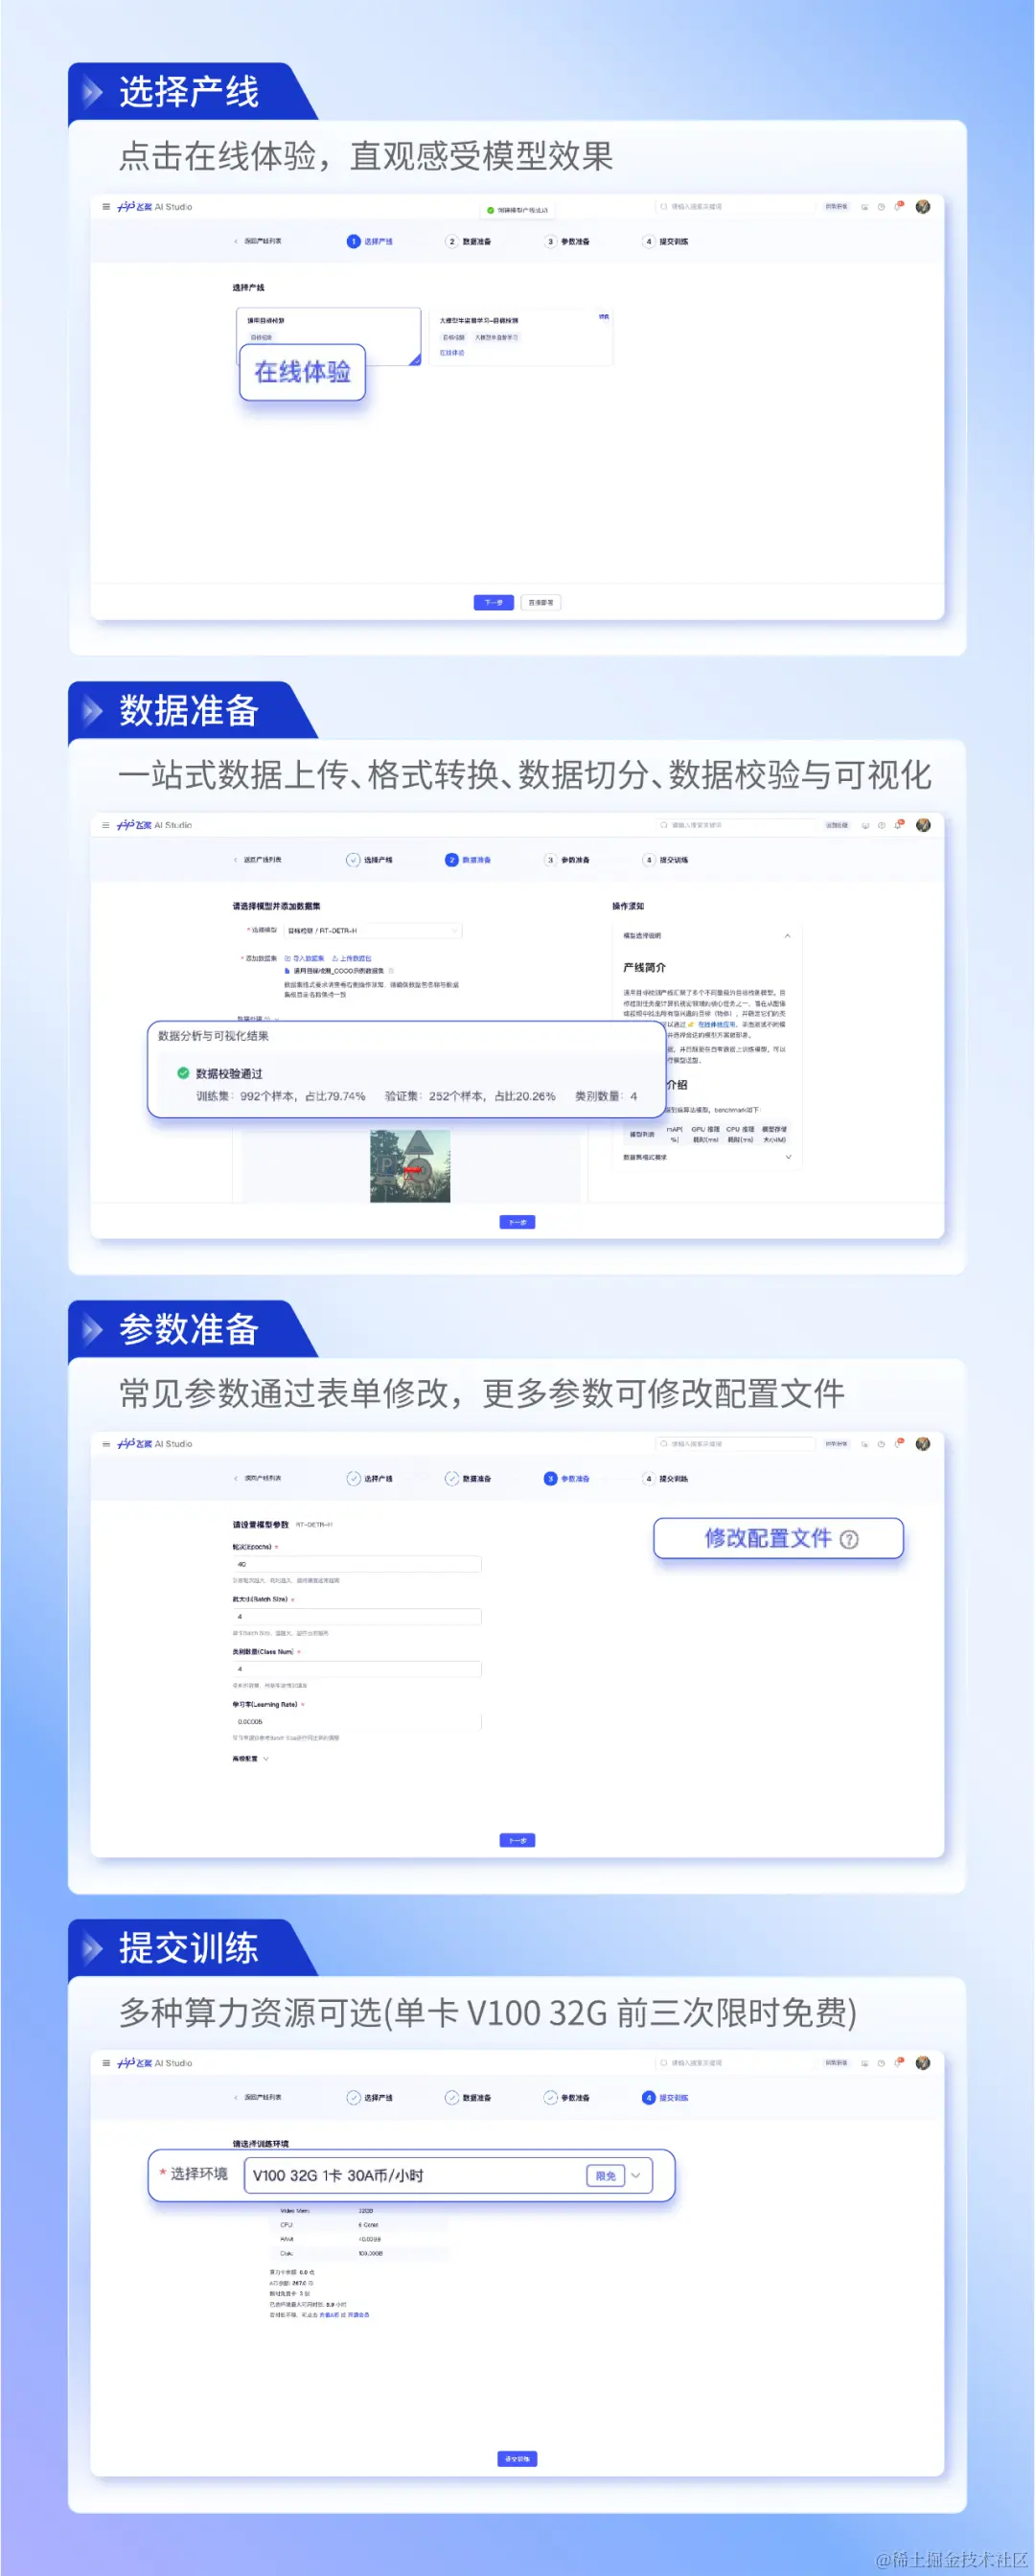Click completed 数据准备 step in 参数准备 screenshot
Image resolution: width=1035 pixels, height=2576 pixels.
coord(468,1479)
